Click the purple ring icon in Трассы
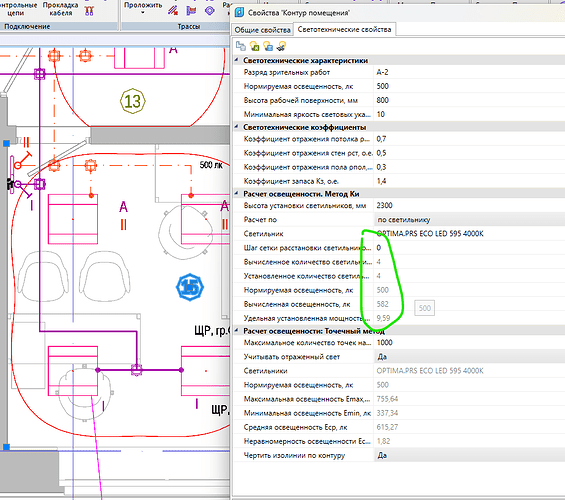This screenshot has width=565, height=500. point(210,11)
